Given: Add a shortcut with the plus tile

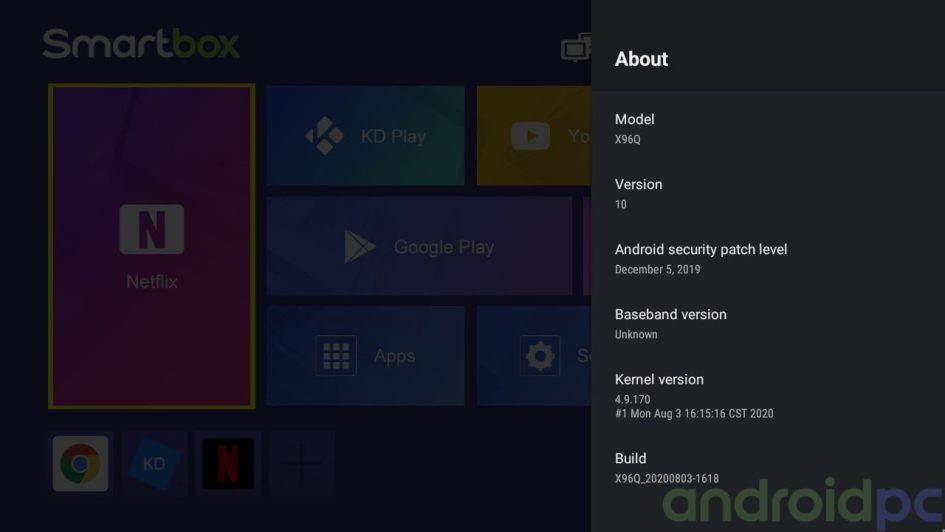Looking at the screenshot, I should point(302,463).
